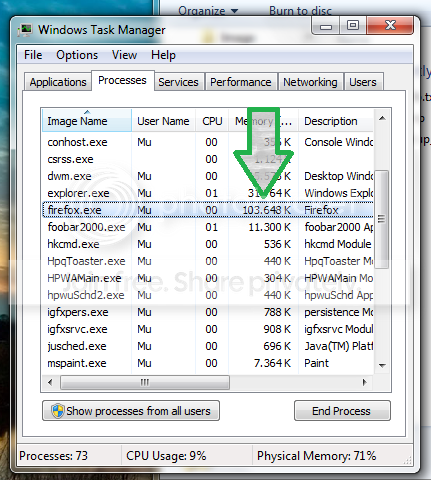The height and width of the screenshot is (480, 431).
Task: Click the Physical Memory: 71% status text
Action: (x=316, y=456)
